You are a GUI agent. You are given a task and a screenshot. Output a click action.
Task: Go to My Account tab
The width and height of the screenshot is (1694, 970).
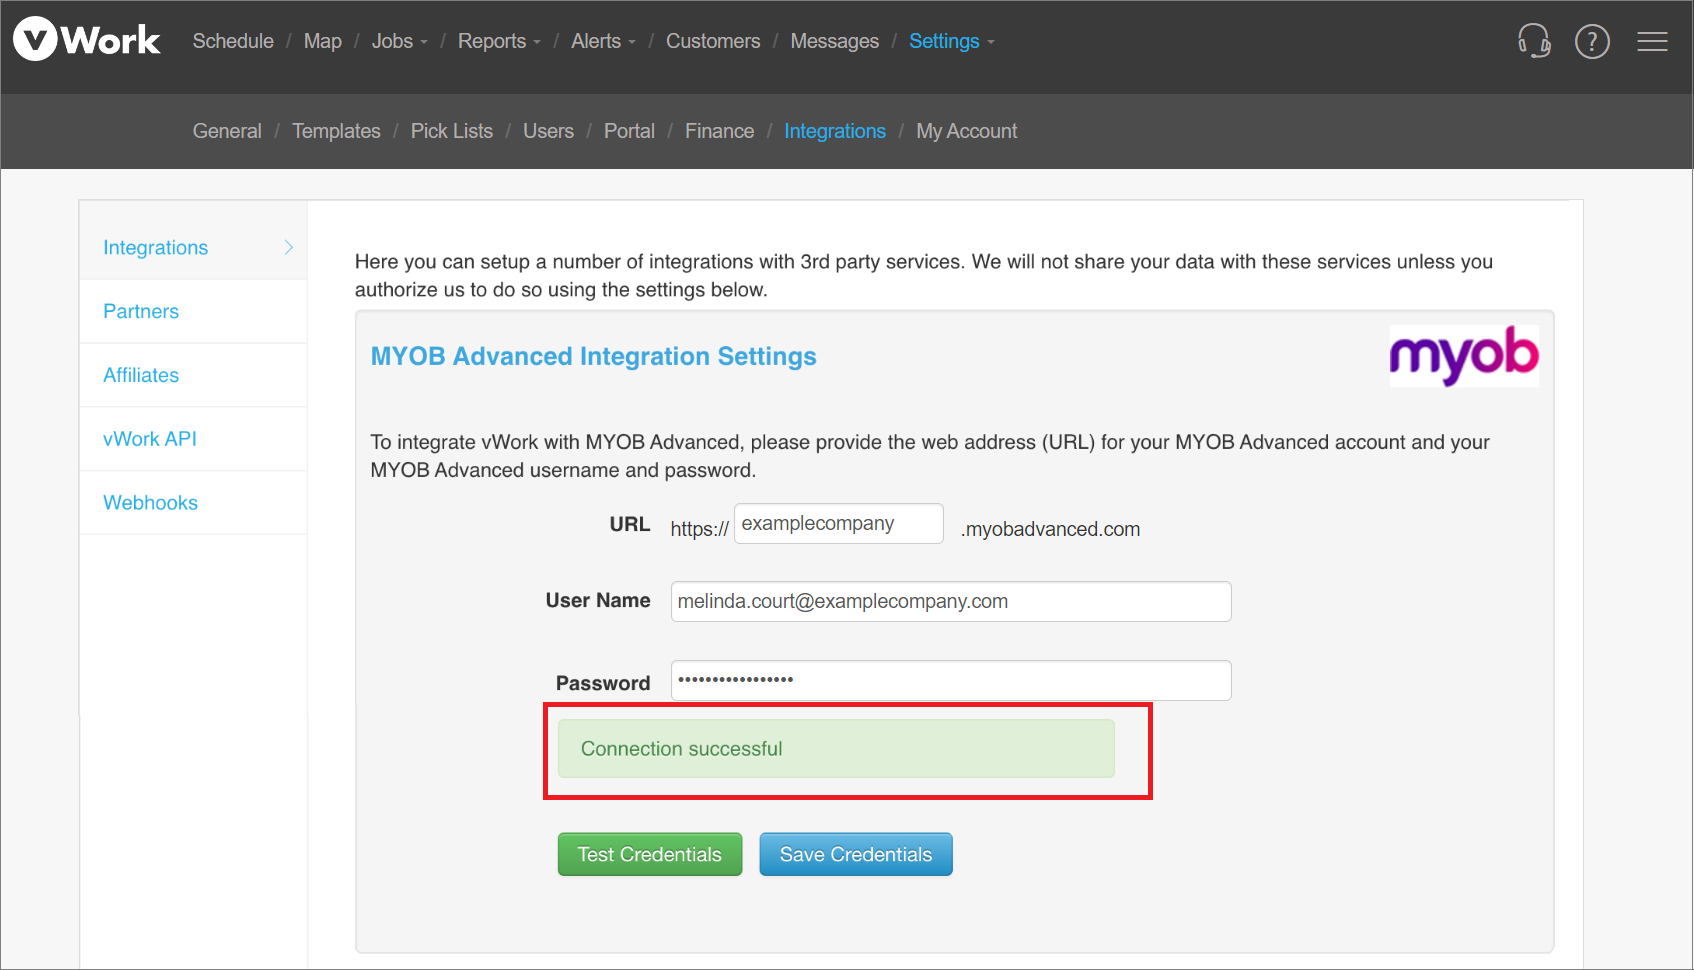(966, 131)
